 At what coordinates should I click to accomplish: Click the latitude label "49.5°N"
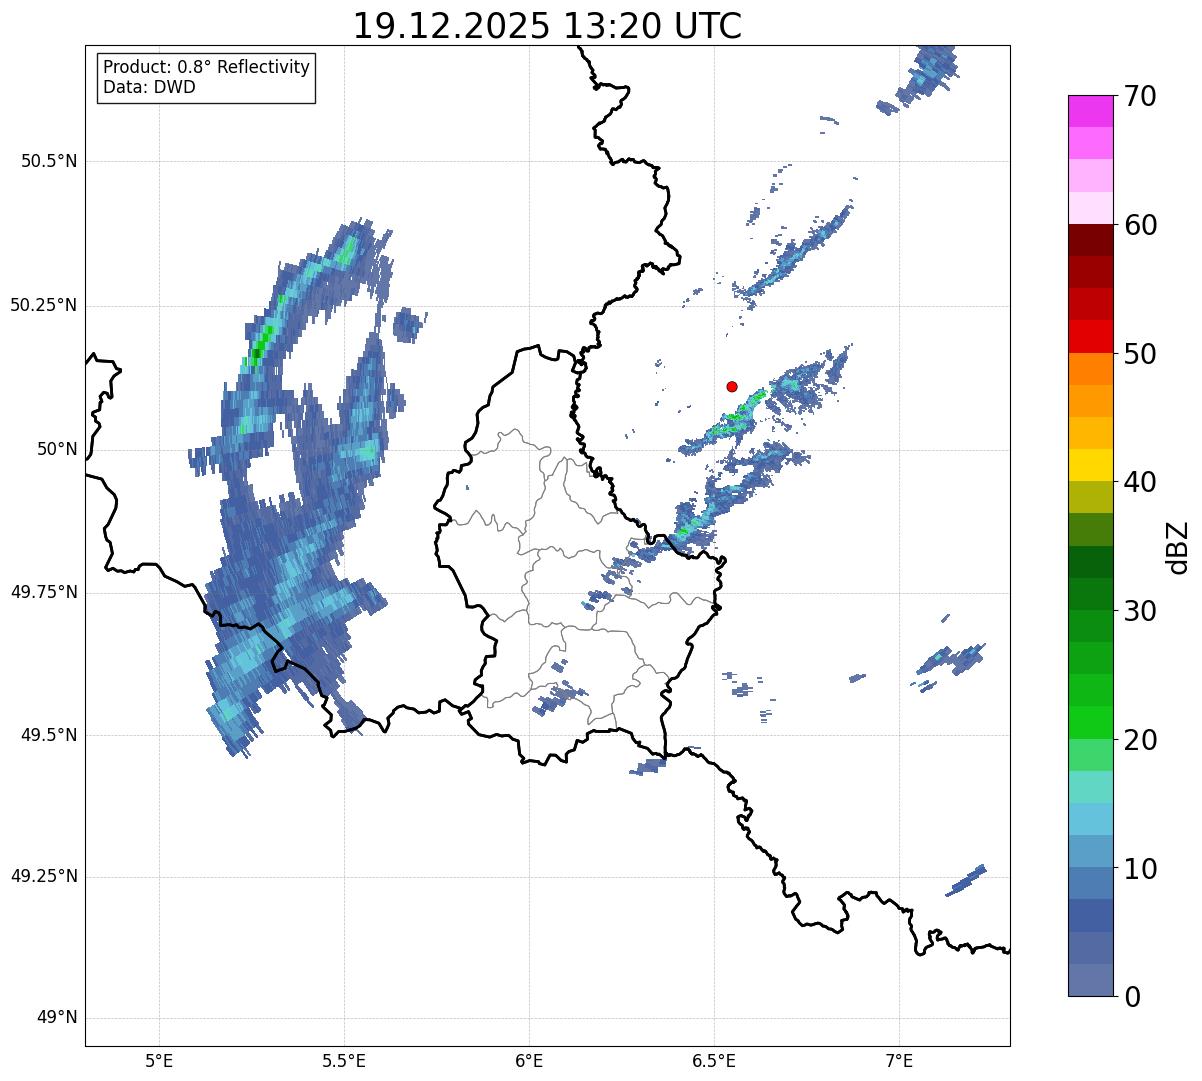point(49,735)
